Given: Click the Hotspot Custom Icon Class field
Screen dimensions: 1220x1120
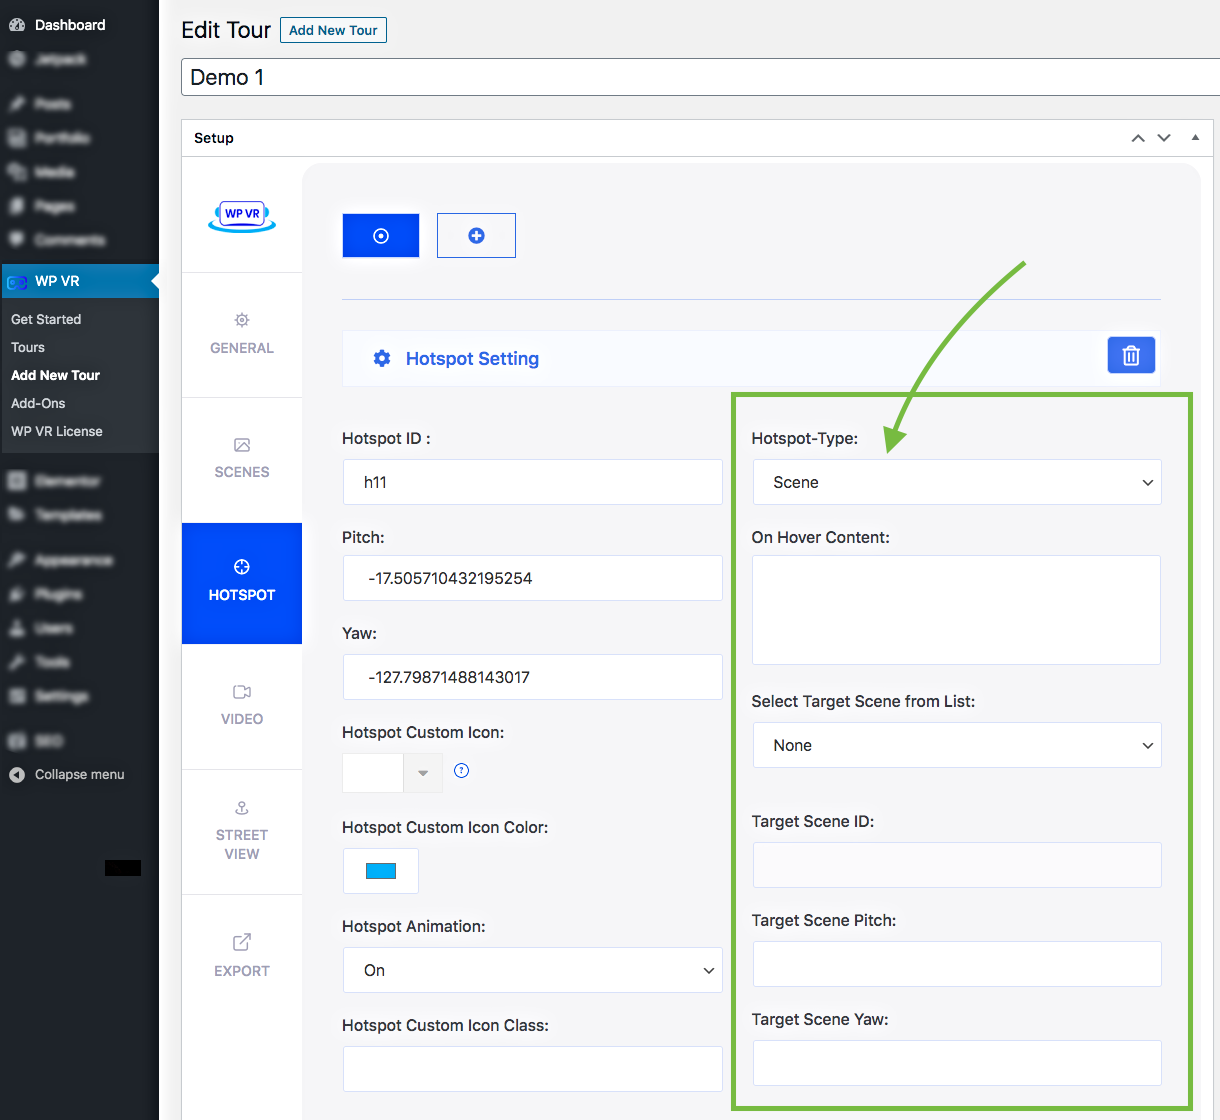Looking at the screenshot, I should (533, 1069).
